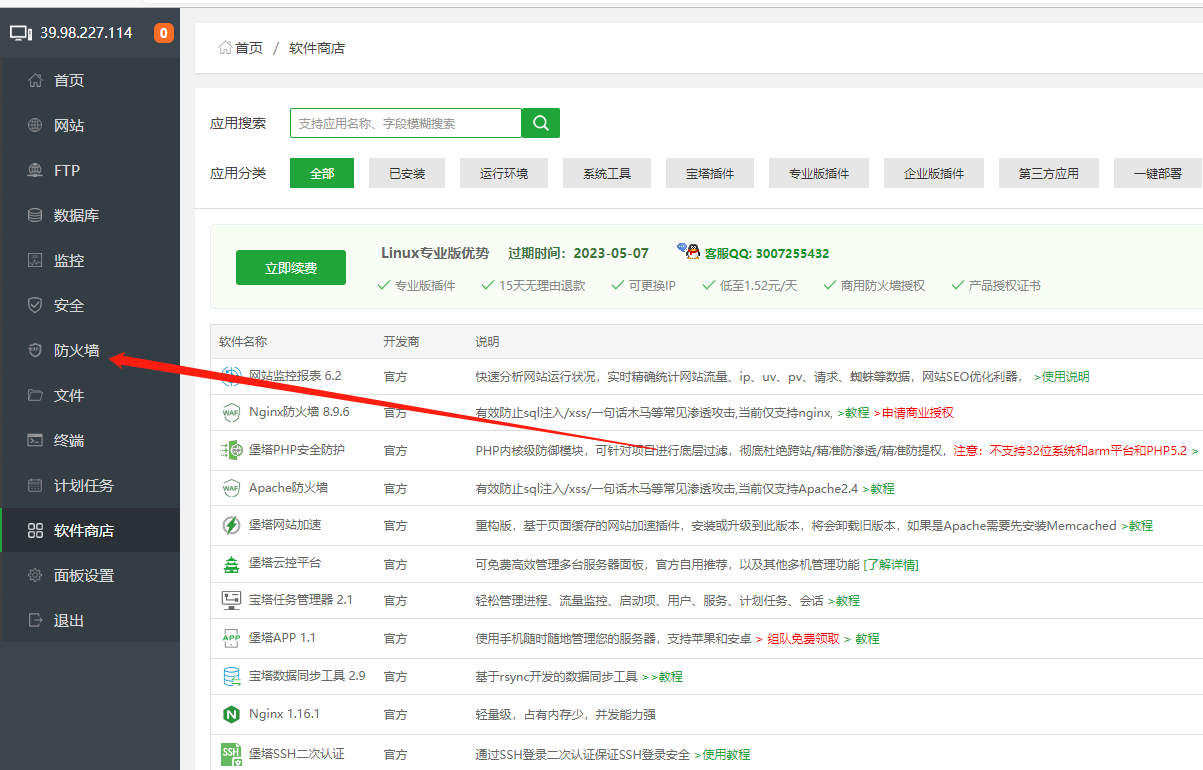This screenshot has height=770, width=1203.
Task: Click the Nginx 1.16.1 software name
Action: point(284,714)
